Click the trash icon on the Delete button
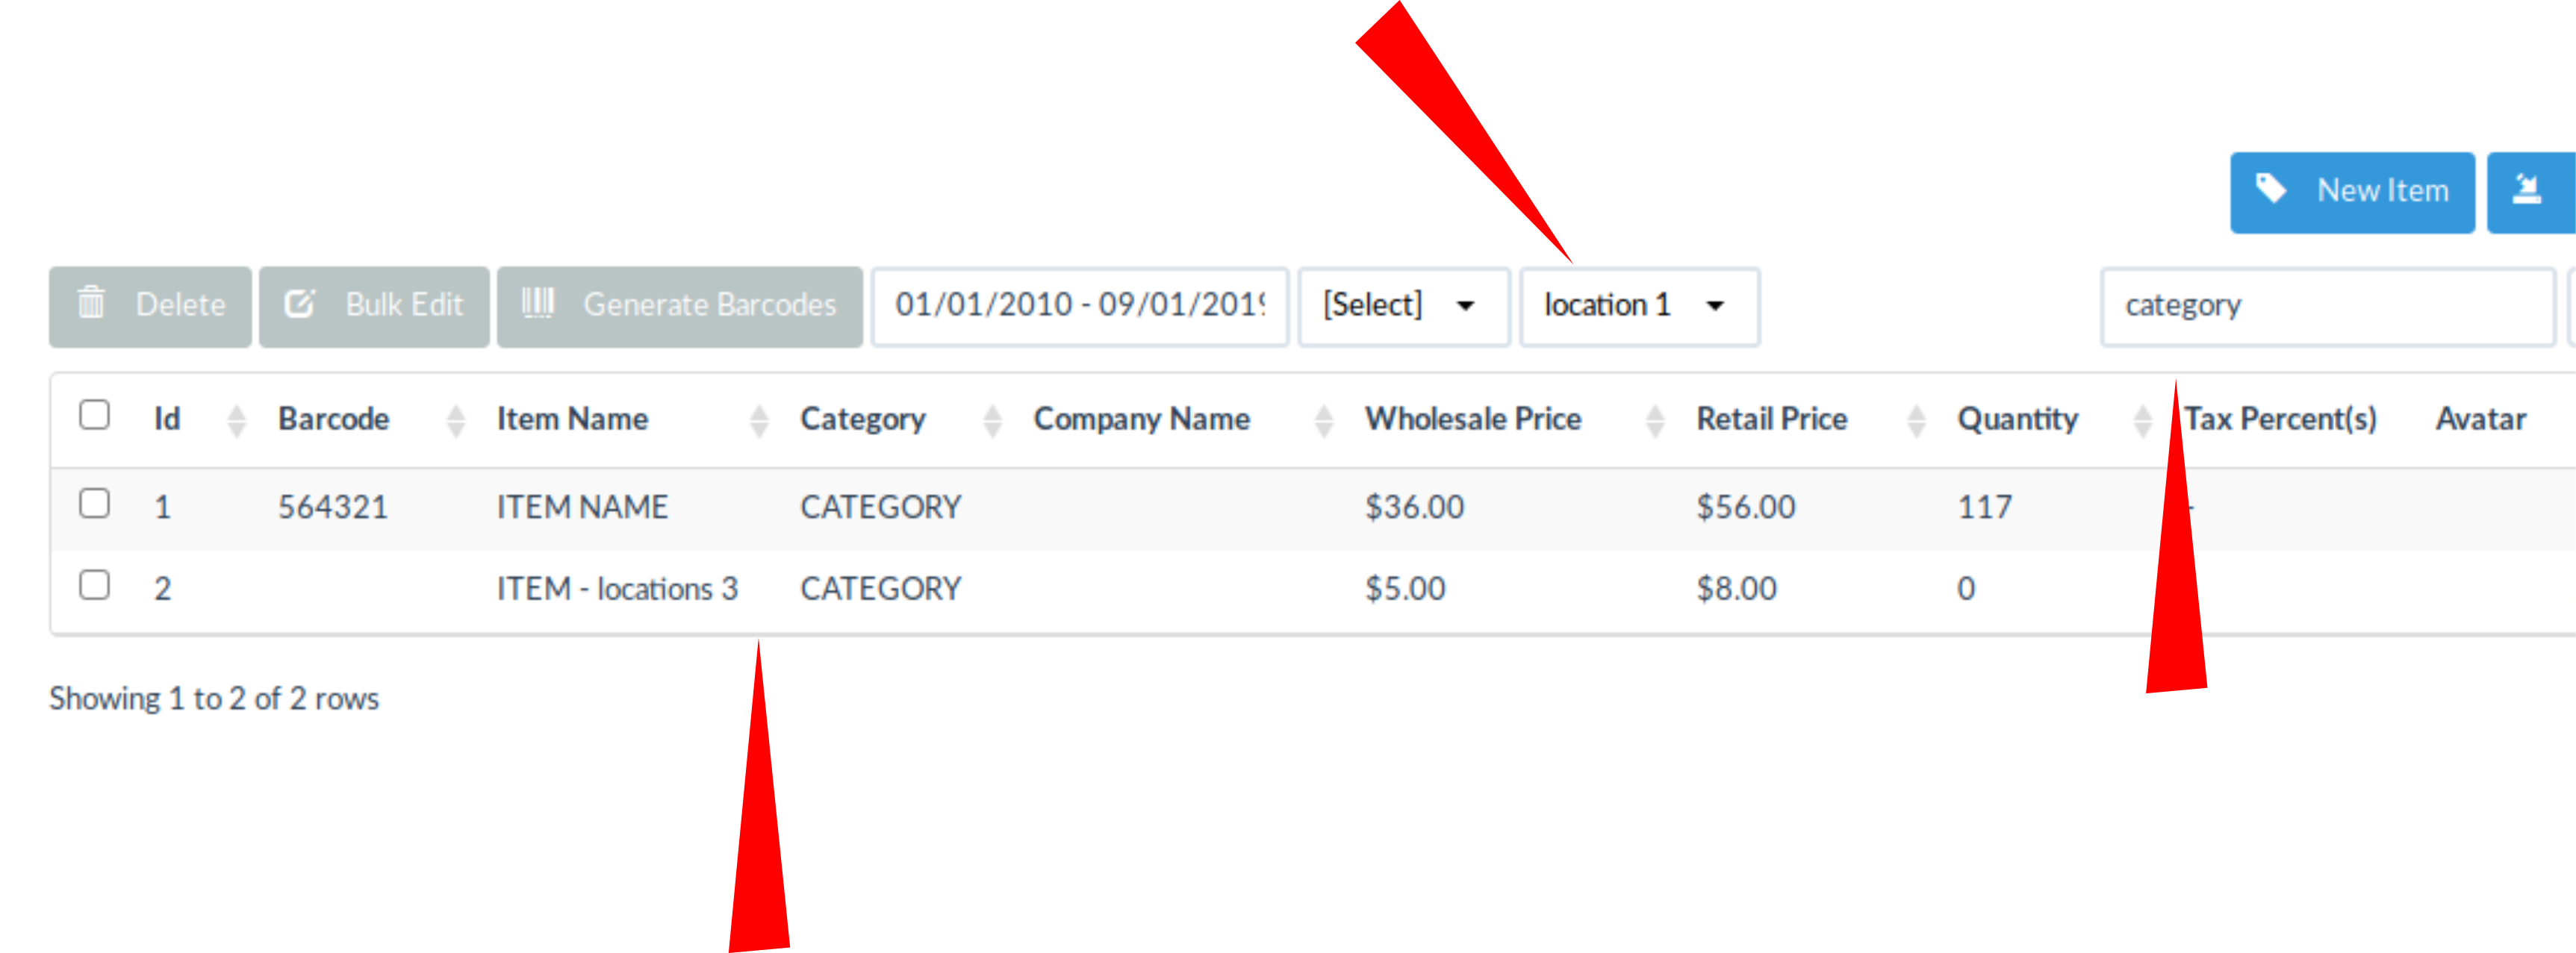 tap(92, 305)
